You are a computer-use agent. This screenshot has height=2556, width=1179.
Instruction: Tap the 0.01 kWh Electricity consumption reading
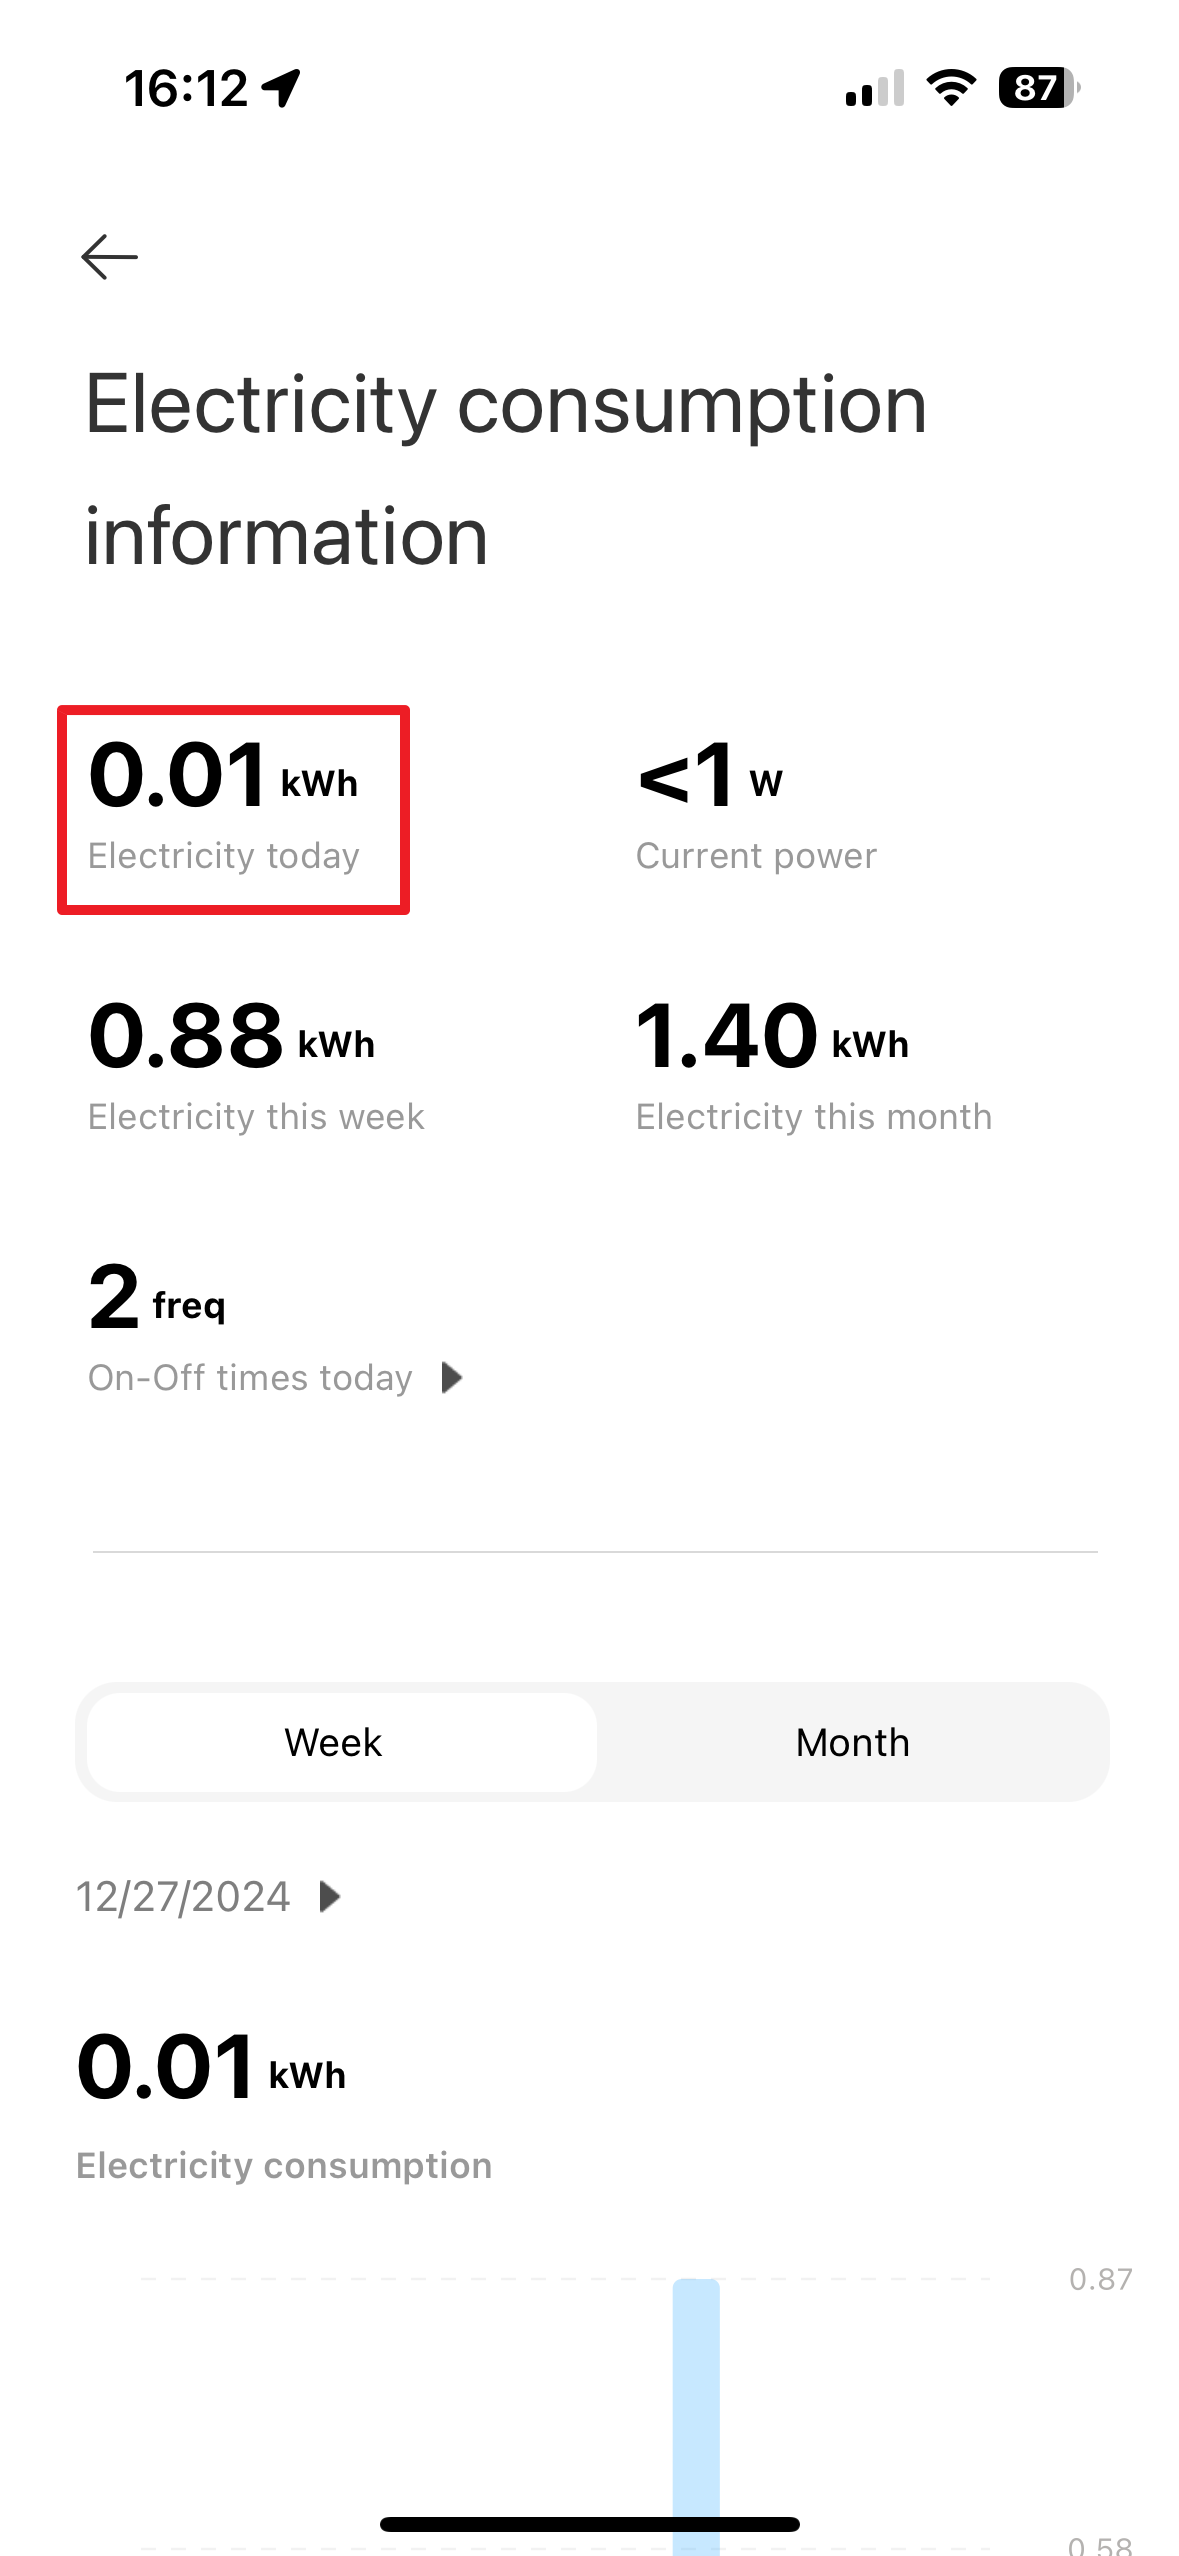211,2068
